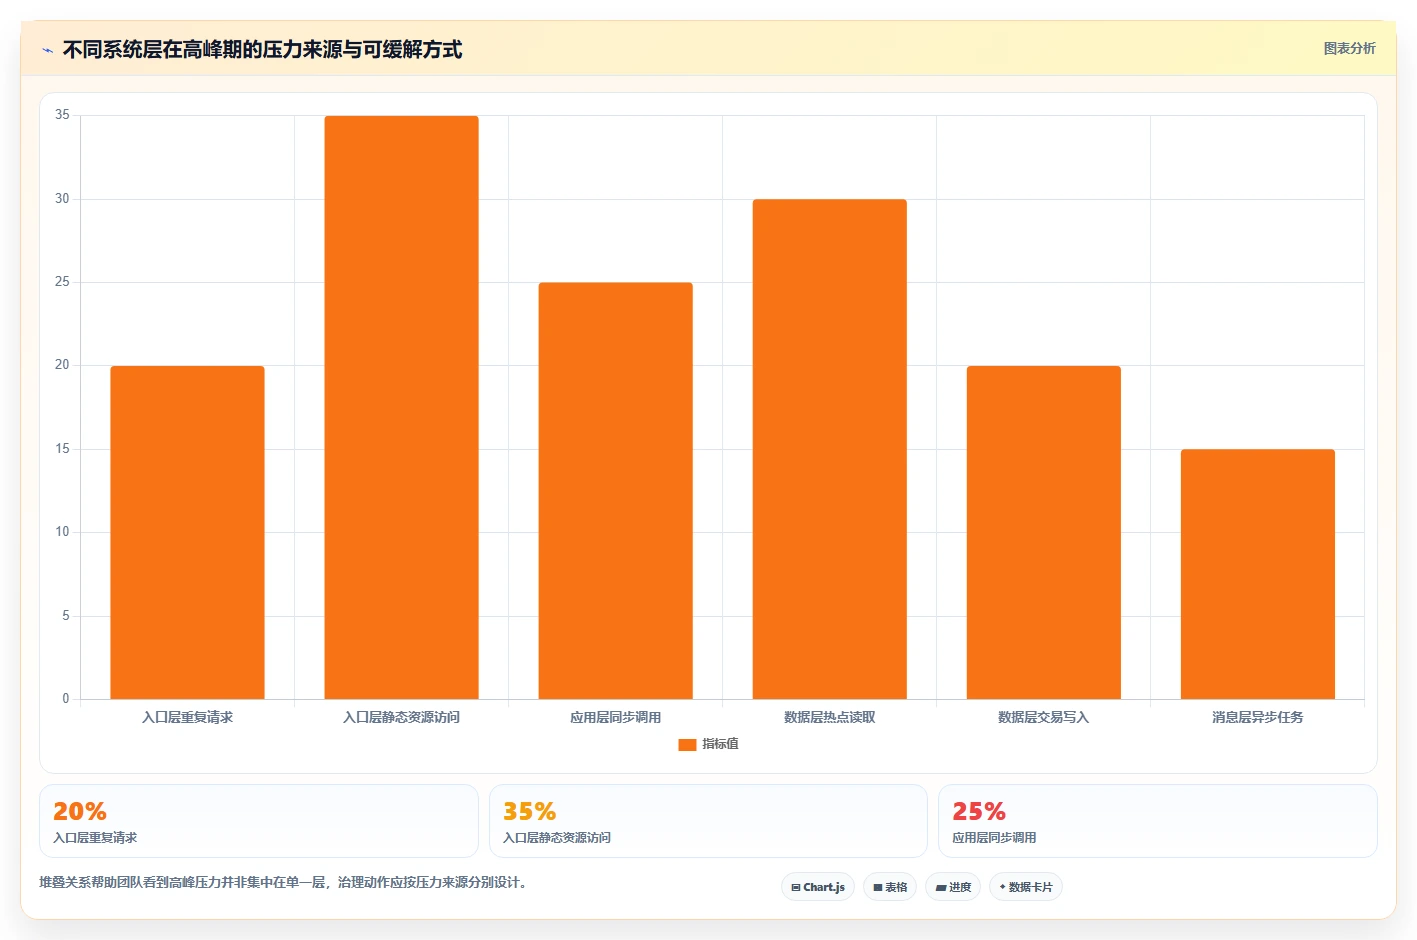Click the 数据层热点读取 bar

point(829,449)
